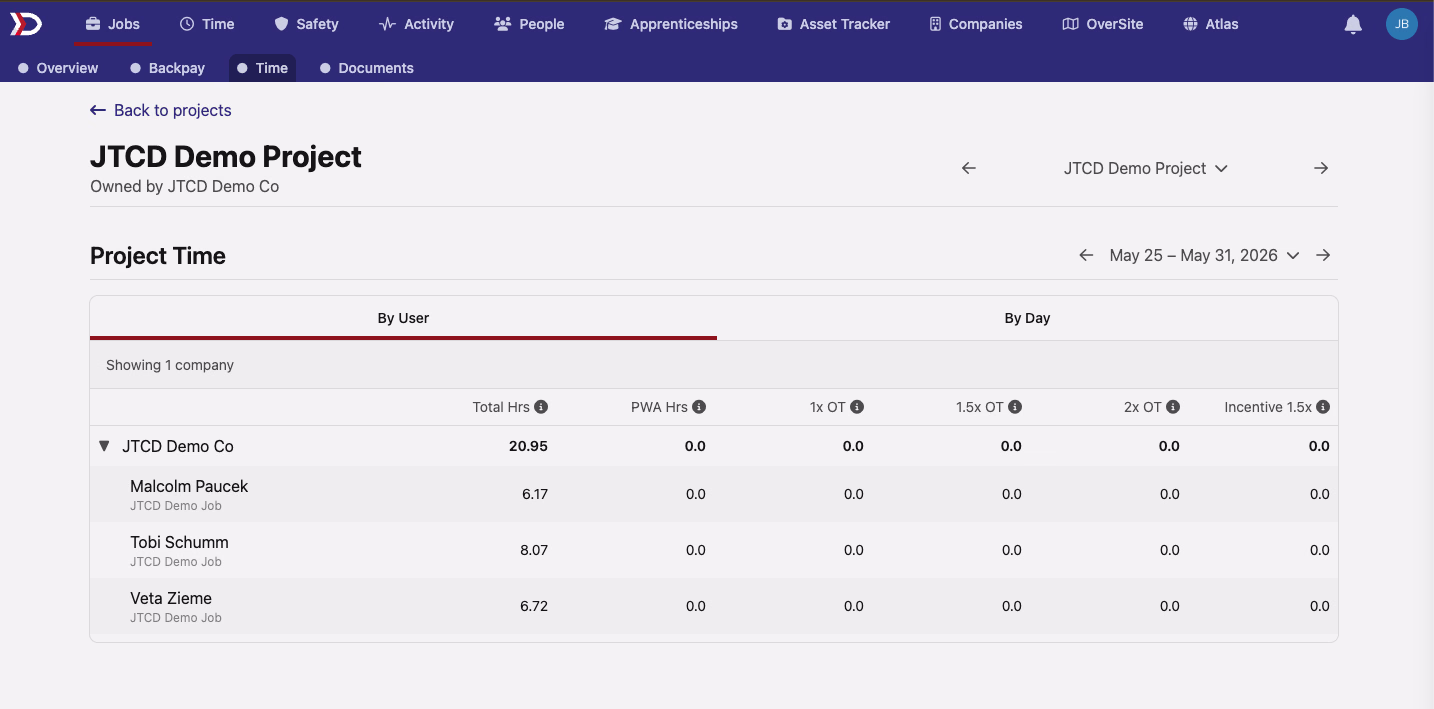Image resolution: width=1434 pixels, height=709 pixels.
Task: Click the Showing 1 company text
Action: coord(170,365)
